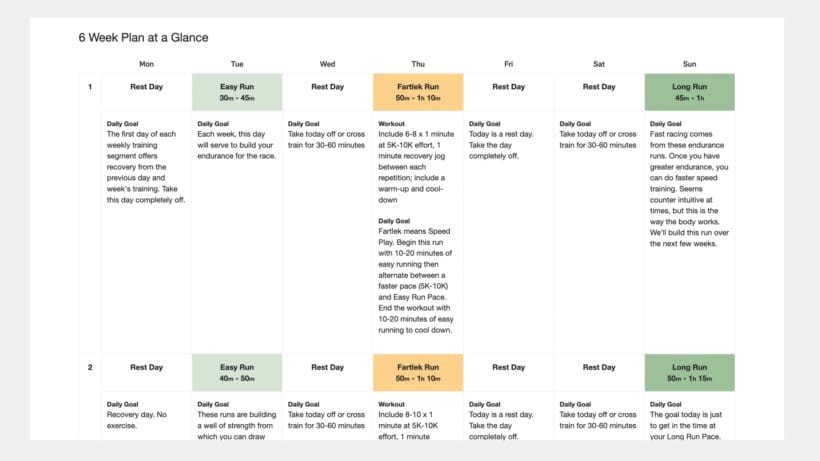Select week 1 Fartlek Run orange block
820x461 pixels.
click(418, 91)
